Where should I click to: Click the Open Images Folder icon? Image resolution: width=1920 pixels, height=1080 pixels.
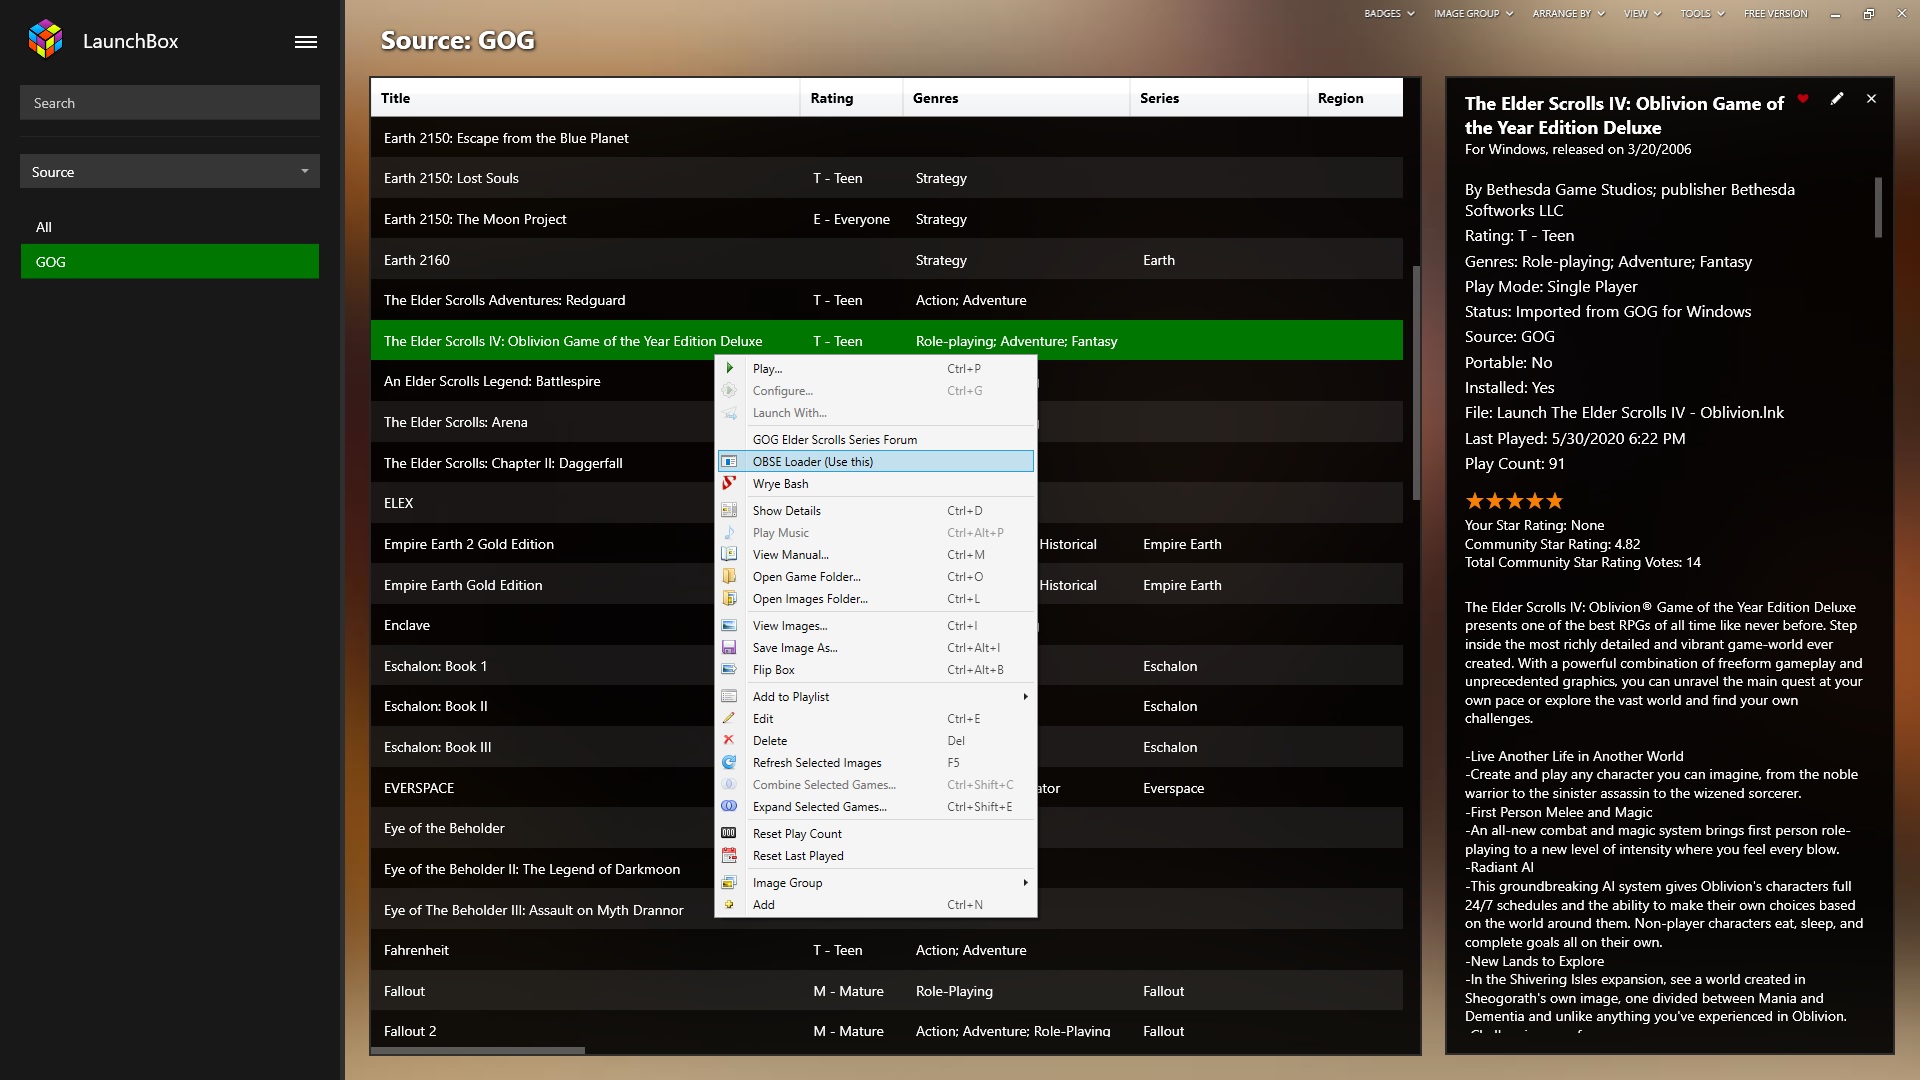[729, 598]
